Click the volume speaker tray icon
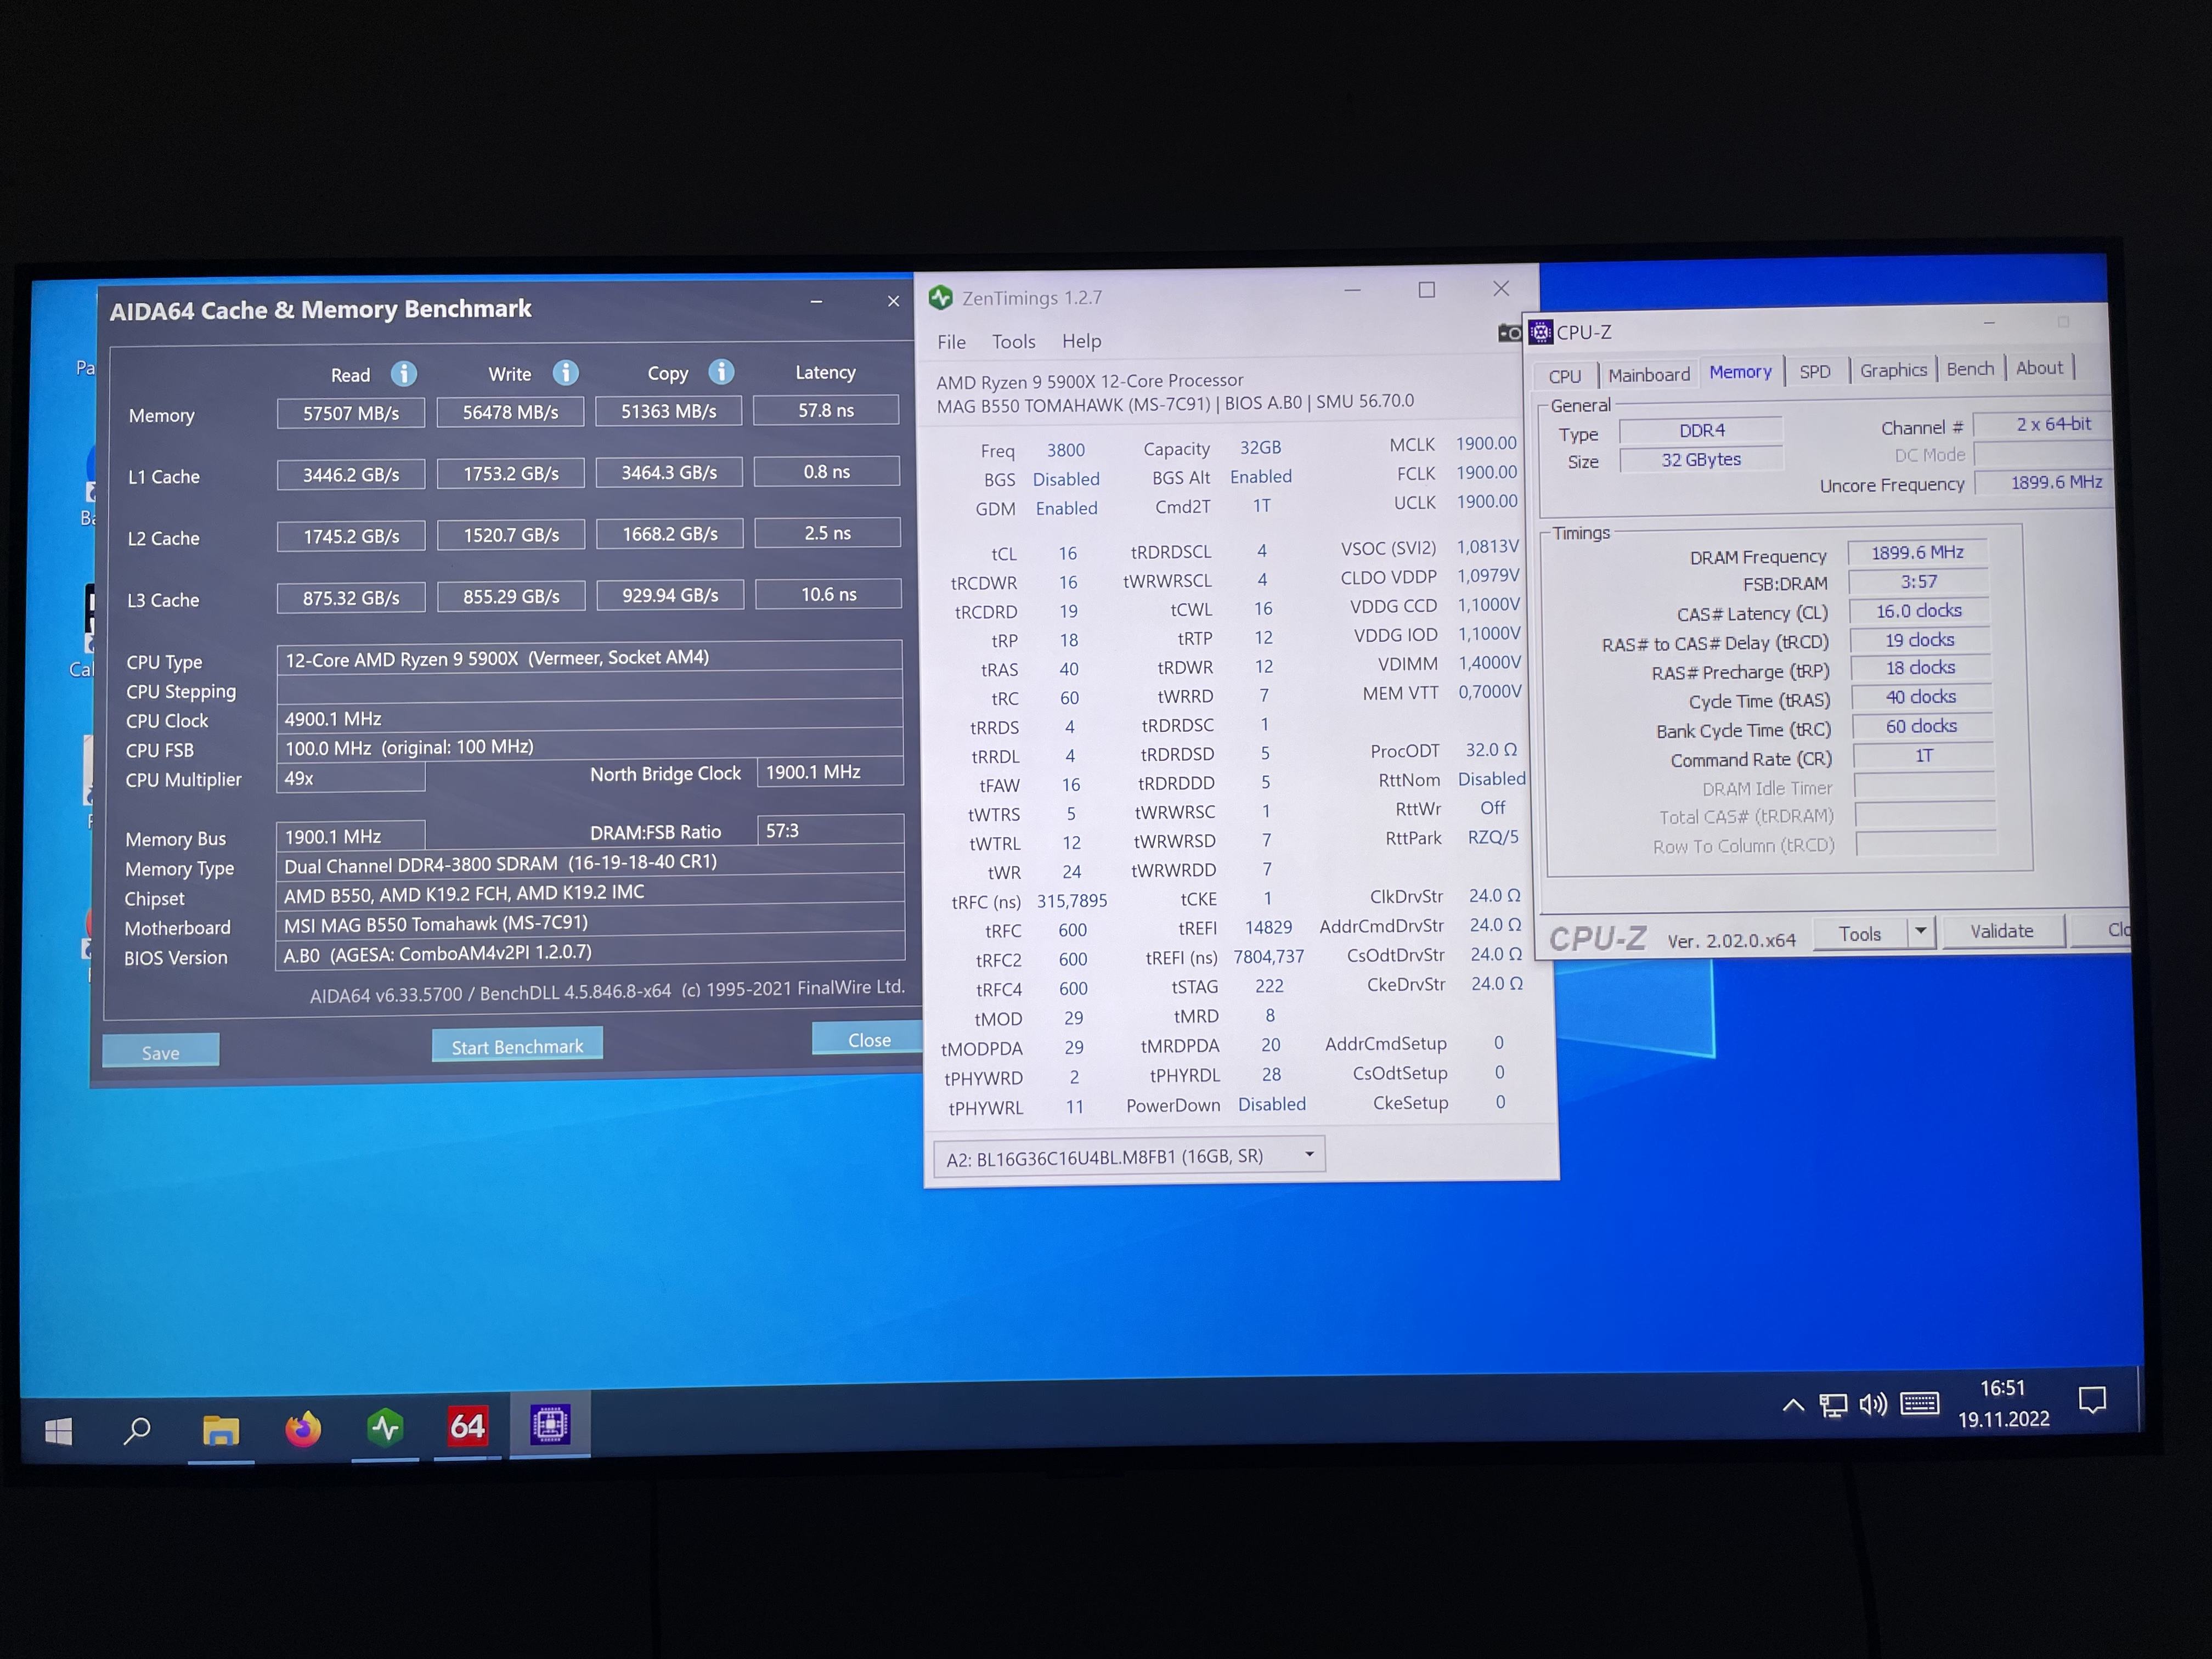 click(x=1873, y=1404)
